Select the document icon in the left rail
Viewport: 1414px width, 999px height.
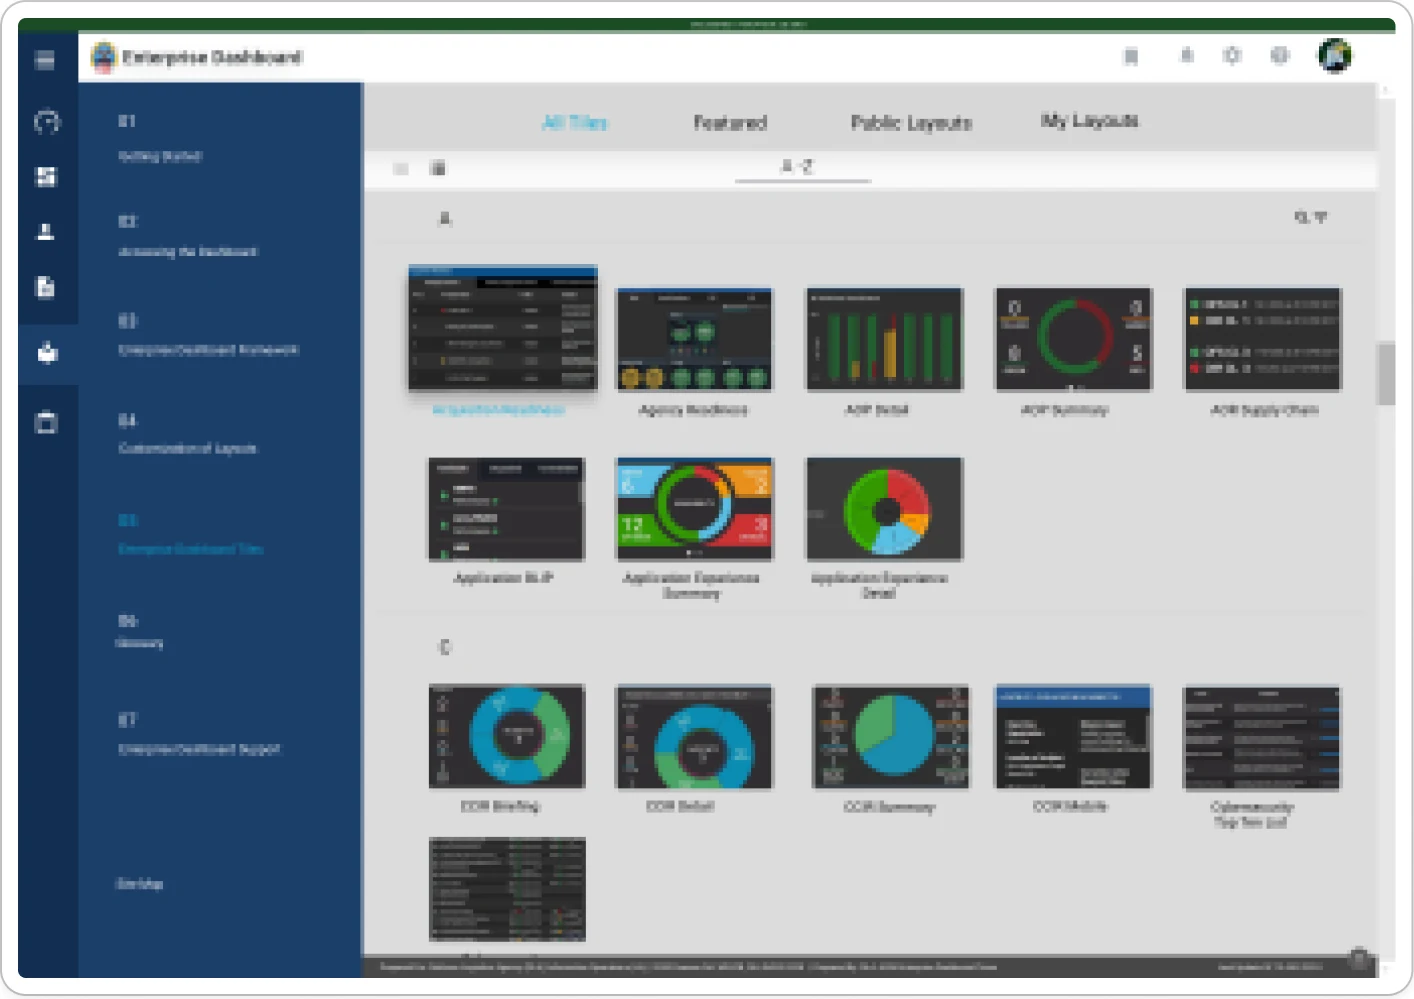tap(46, 288)
